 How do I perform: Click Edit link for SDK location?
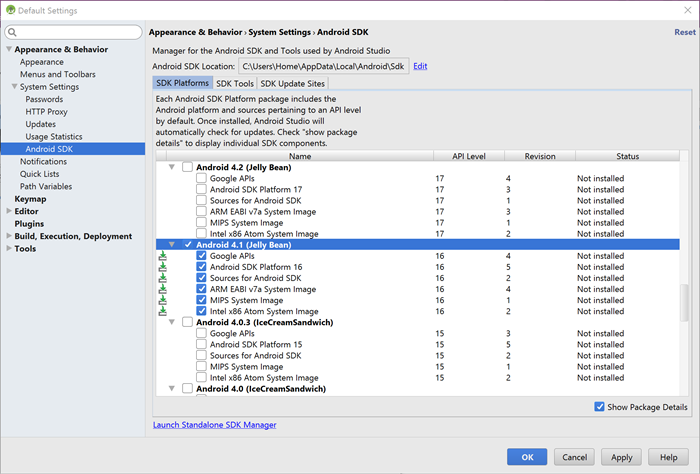click(x=420, y=66)
